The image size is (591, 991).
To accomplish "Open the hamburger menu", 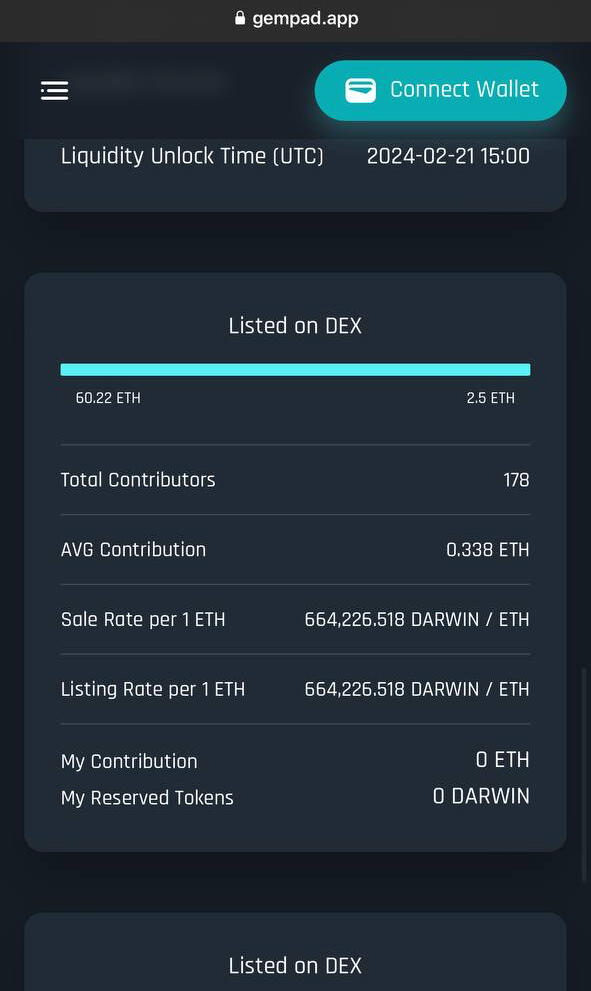I will [x=54, y=90].
